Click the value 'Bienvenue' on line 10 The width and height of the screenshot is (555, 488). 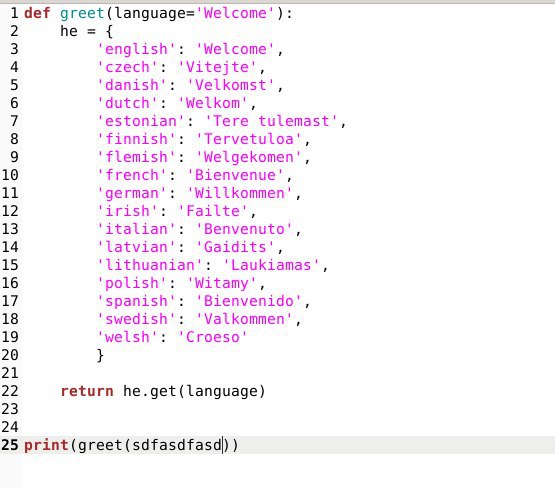coord(235,175)
